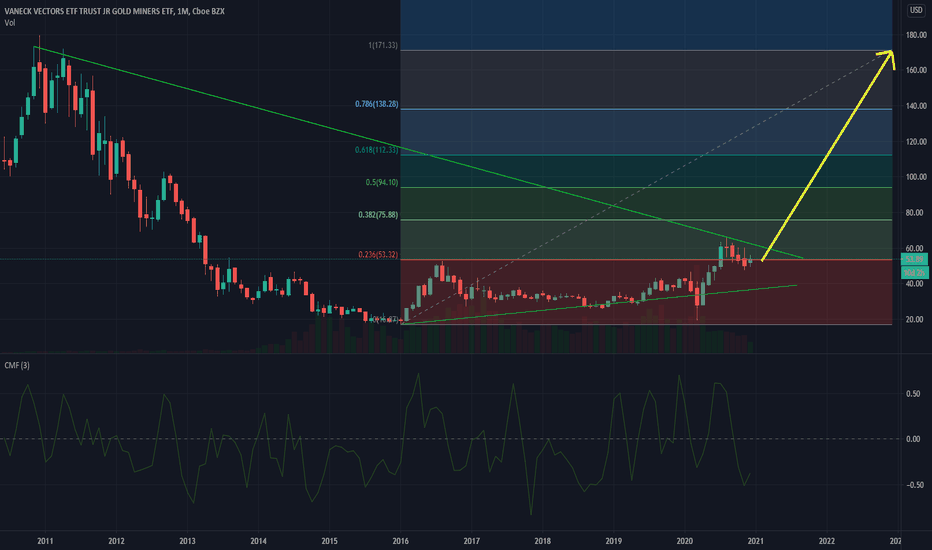Click the 0.382(75.88) Fibonacci level label
The image size is (932, 550).
coord(378,215)
